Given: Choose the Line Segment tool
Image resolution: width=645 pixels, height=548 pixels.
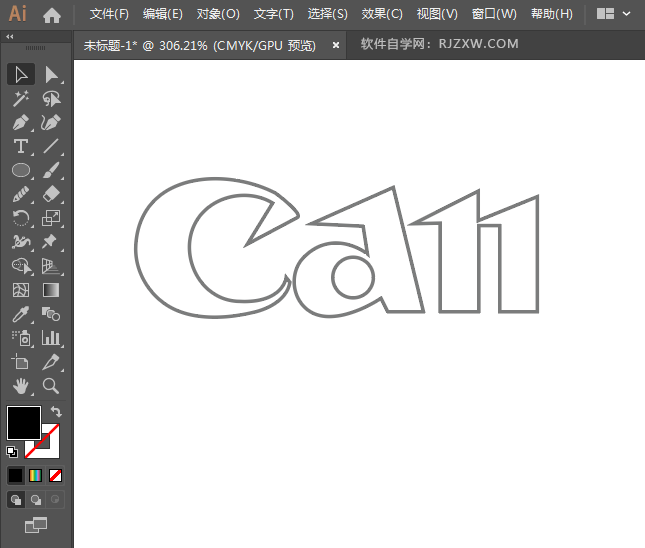Looking at the screenshot, I should 51,146.
